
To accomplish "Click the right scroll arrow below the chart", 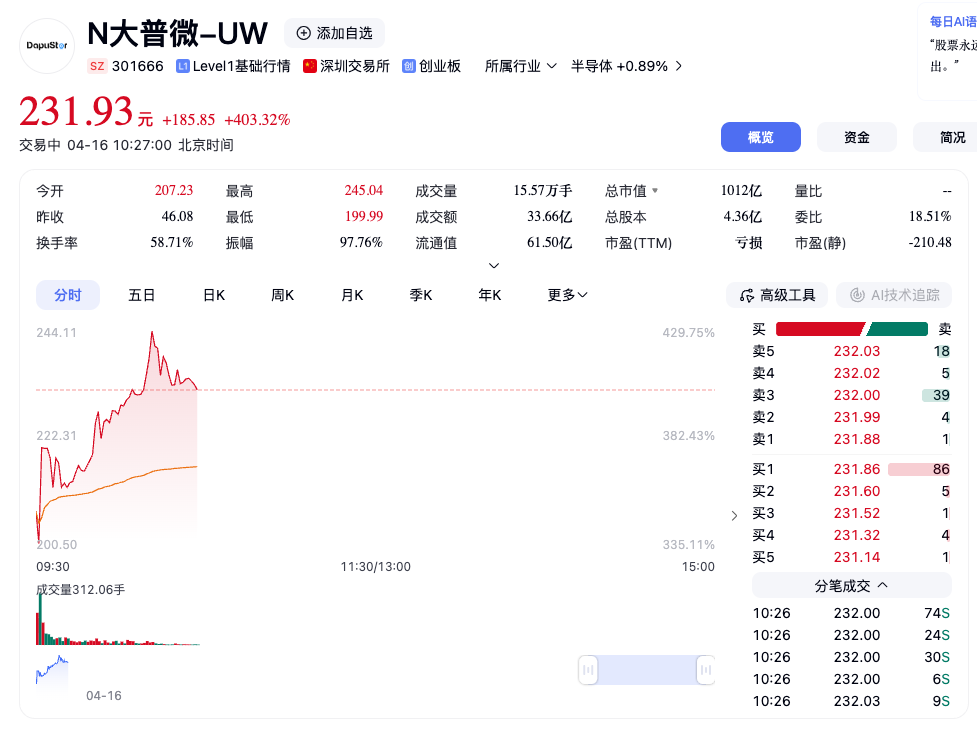I will [706, 669].
